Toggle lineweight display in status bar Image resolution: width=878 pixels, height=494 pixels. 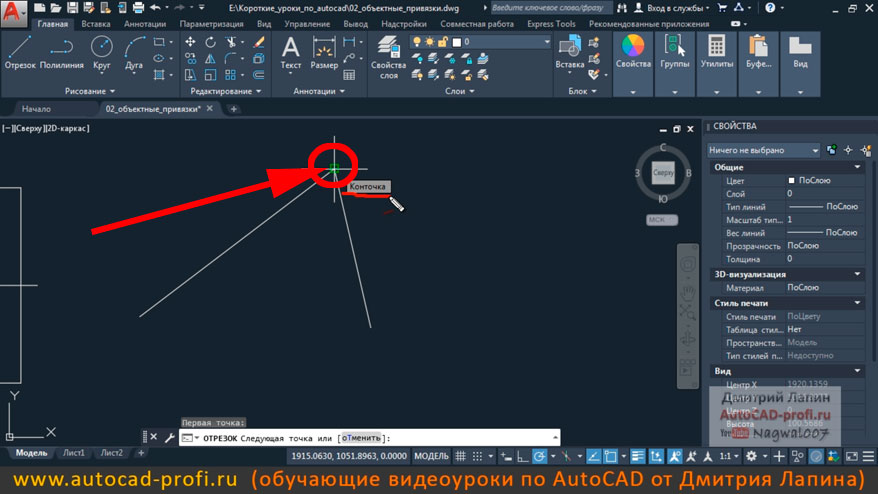[637, 456]
